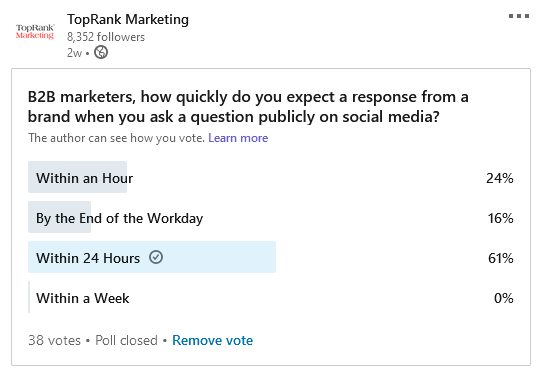Screen dimensions: 539x375
Task: Click the 8,352 followers text
Action: click(106, 37)
